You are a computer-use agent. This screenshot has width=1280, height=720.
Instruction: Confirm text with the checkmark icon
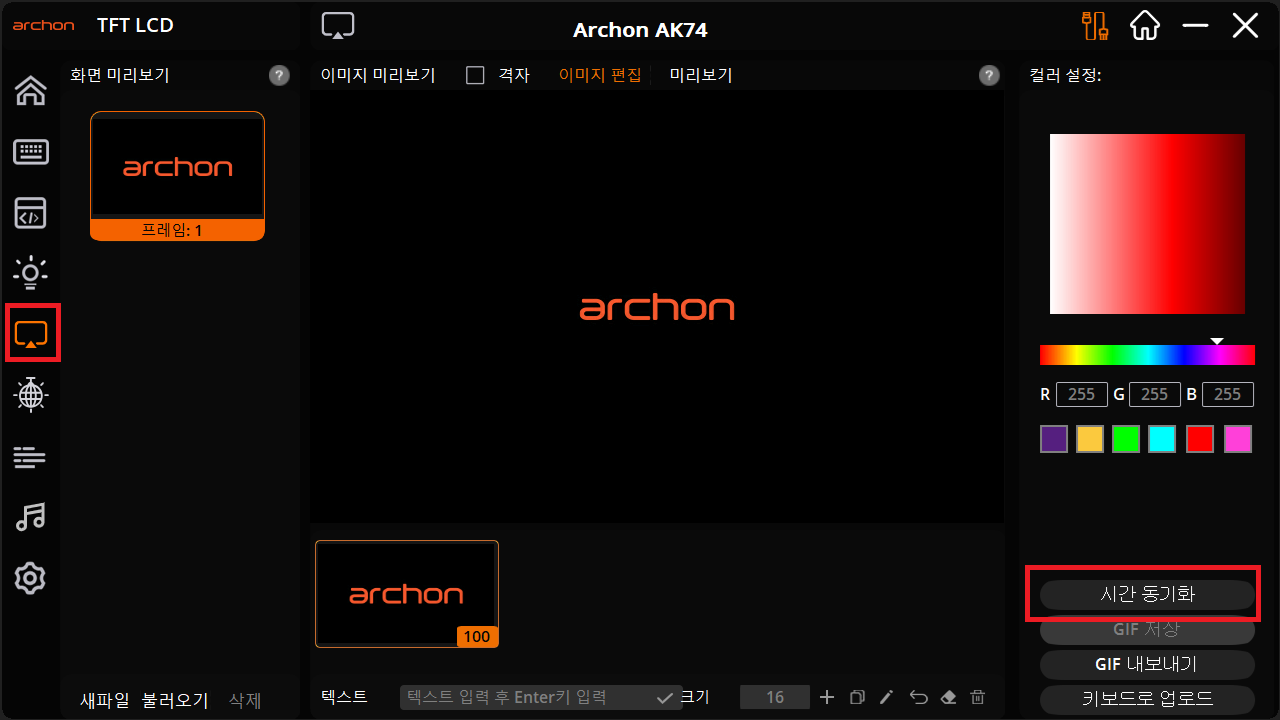[665, 698]
